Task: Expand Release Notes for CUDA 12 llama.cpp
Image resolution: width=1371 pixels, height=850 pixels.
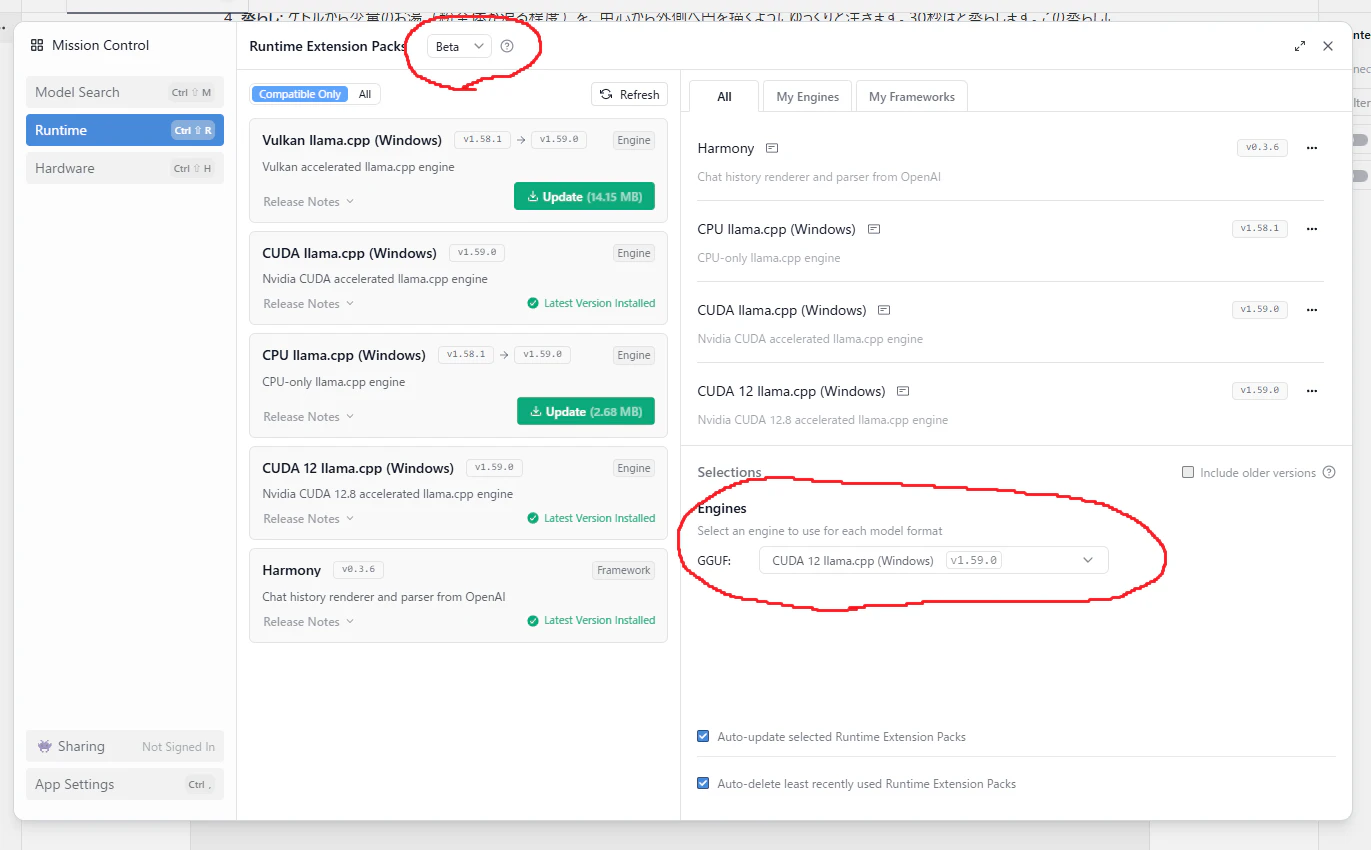Action: pos(309,518)
